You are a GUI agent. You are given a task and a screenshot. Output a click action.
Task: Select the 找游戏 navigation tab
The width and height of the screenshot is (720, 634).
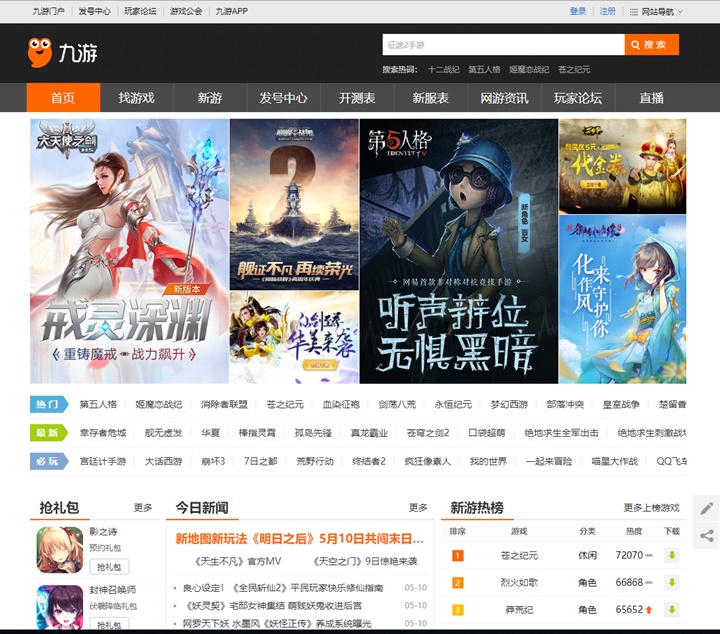(137, 97)
